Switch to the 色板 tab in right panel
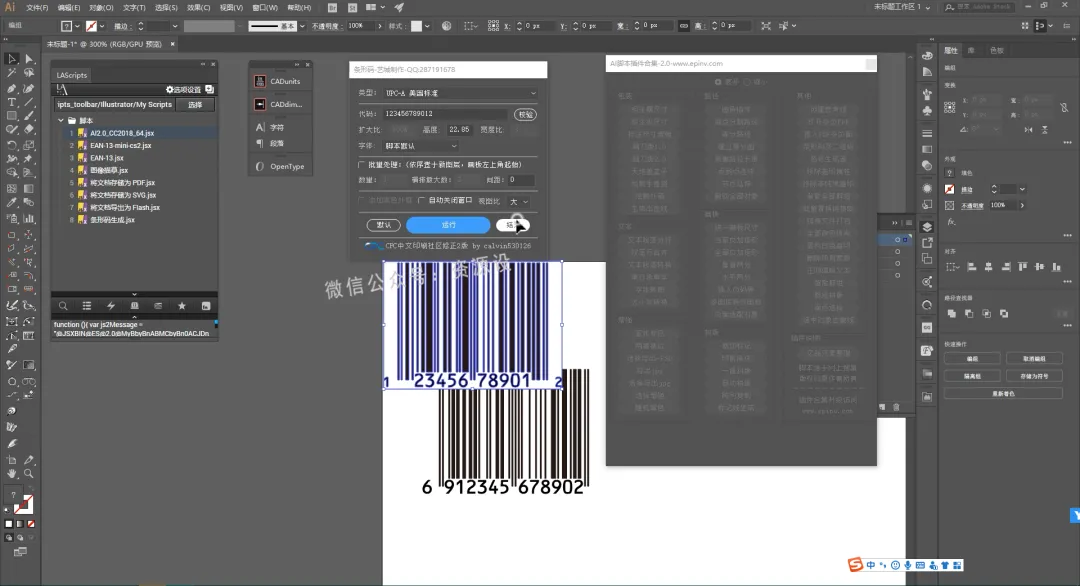 [996, 50]
